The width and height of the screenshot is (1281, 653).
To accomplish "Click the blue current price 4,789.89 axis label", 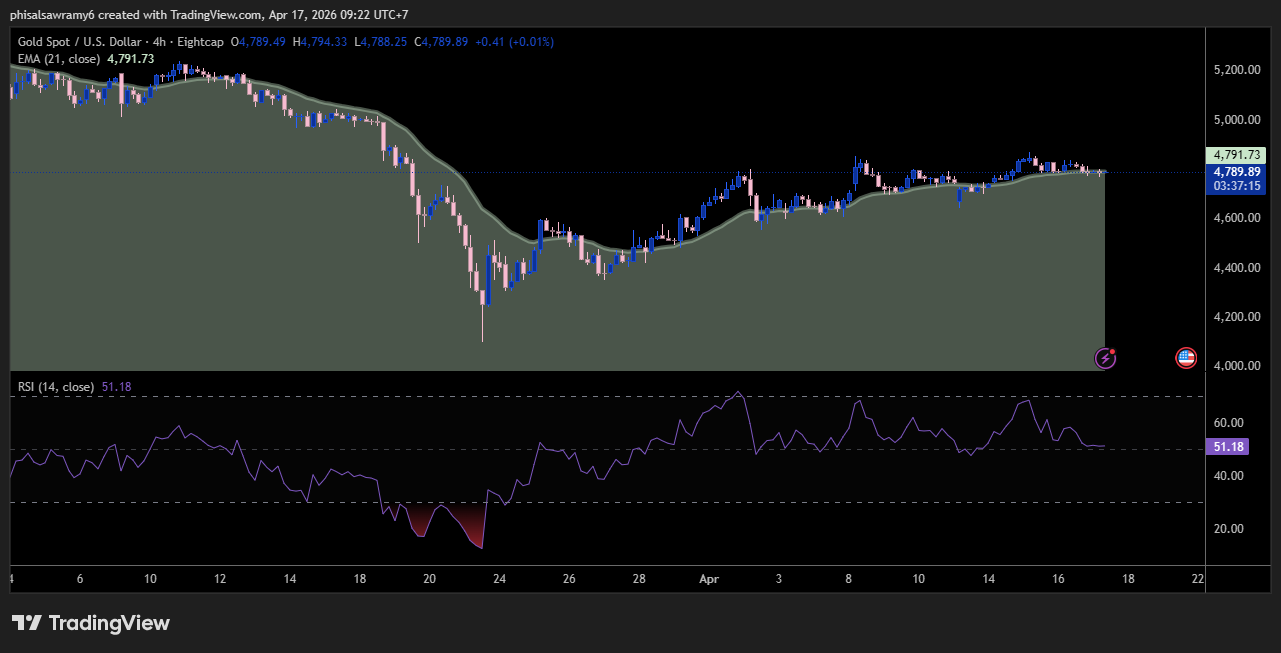I will (1238, 171).
